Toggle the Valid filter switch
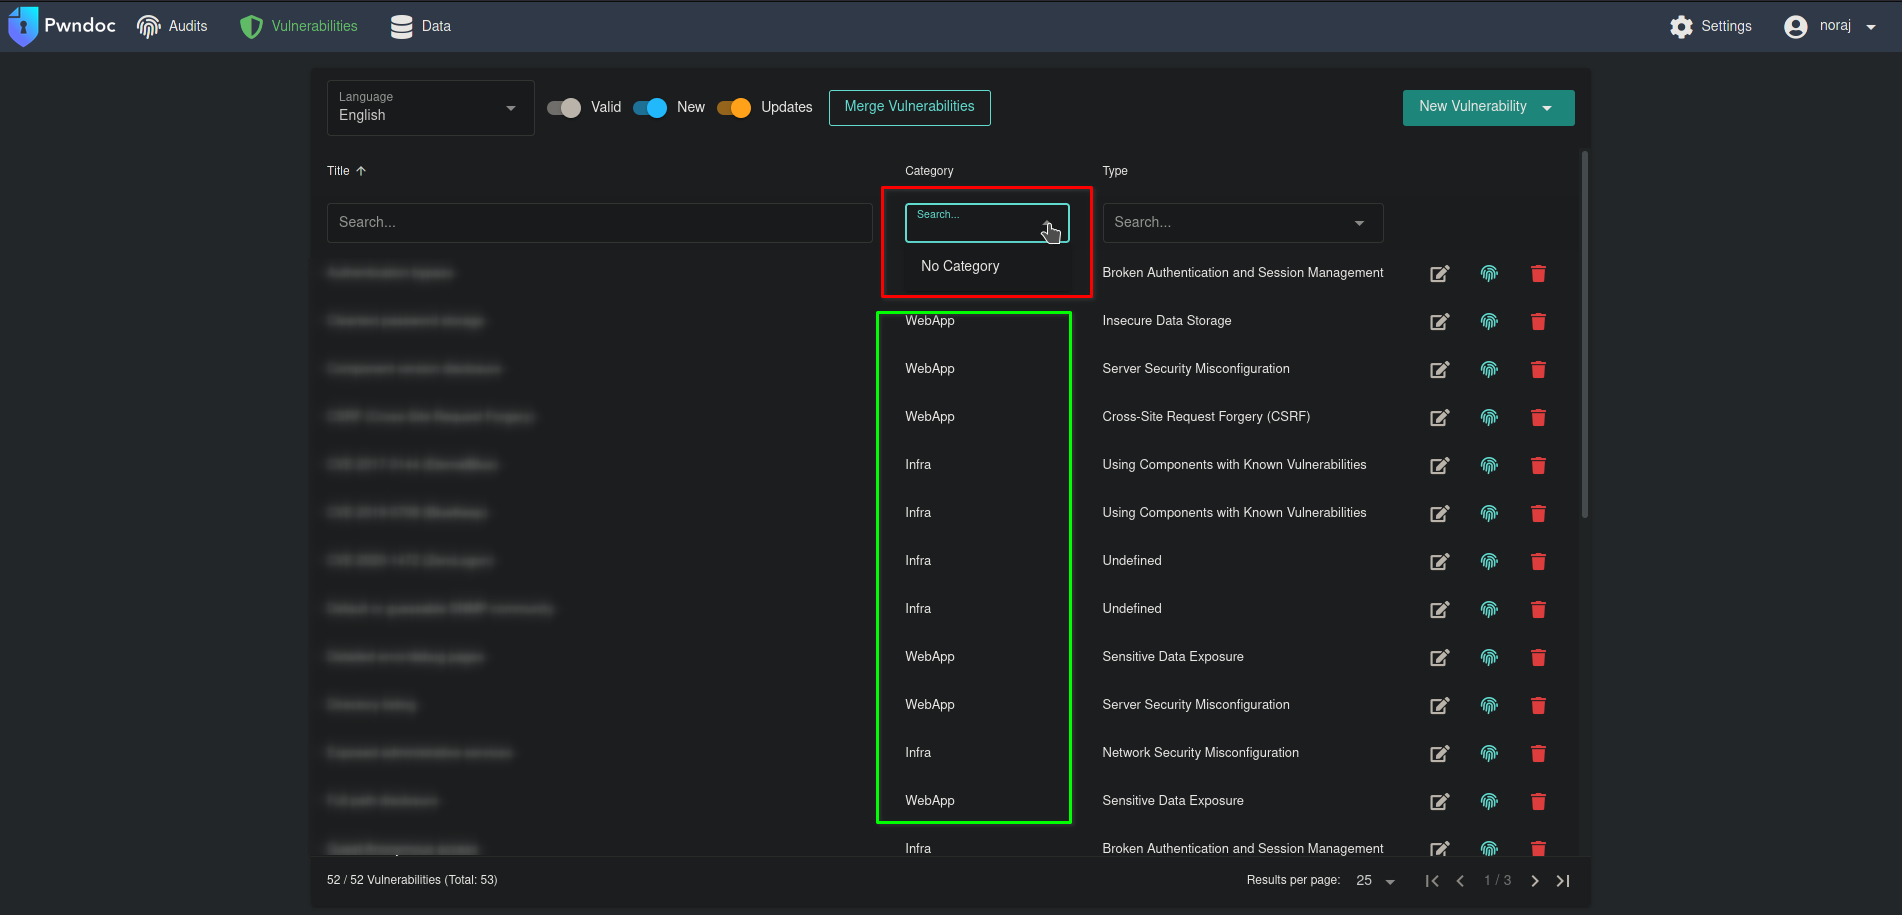1902x915 pixels. pyautogui.click(x=563, y=107)
